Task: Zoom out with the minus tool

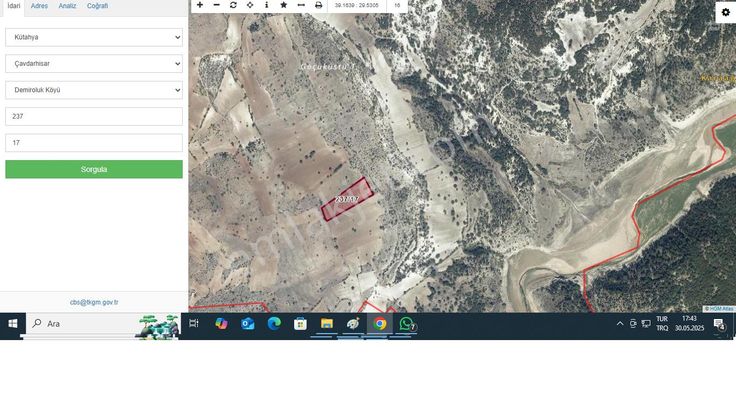Action: (x=216, y=5)
